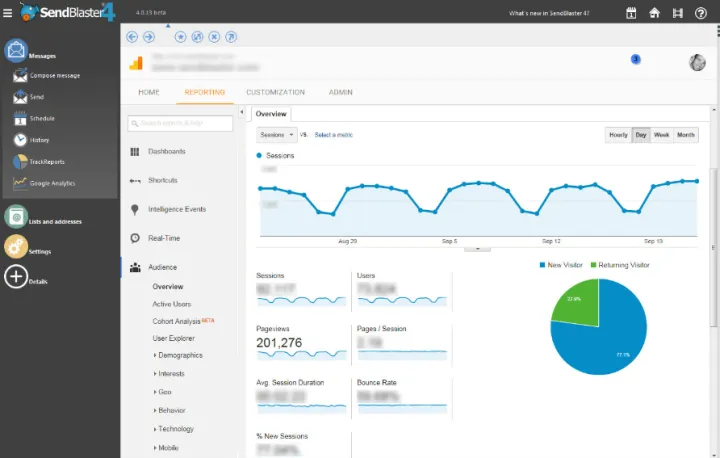Switch chart granularity to Week
720x458 pixels.
(661, 135)
